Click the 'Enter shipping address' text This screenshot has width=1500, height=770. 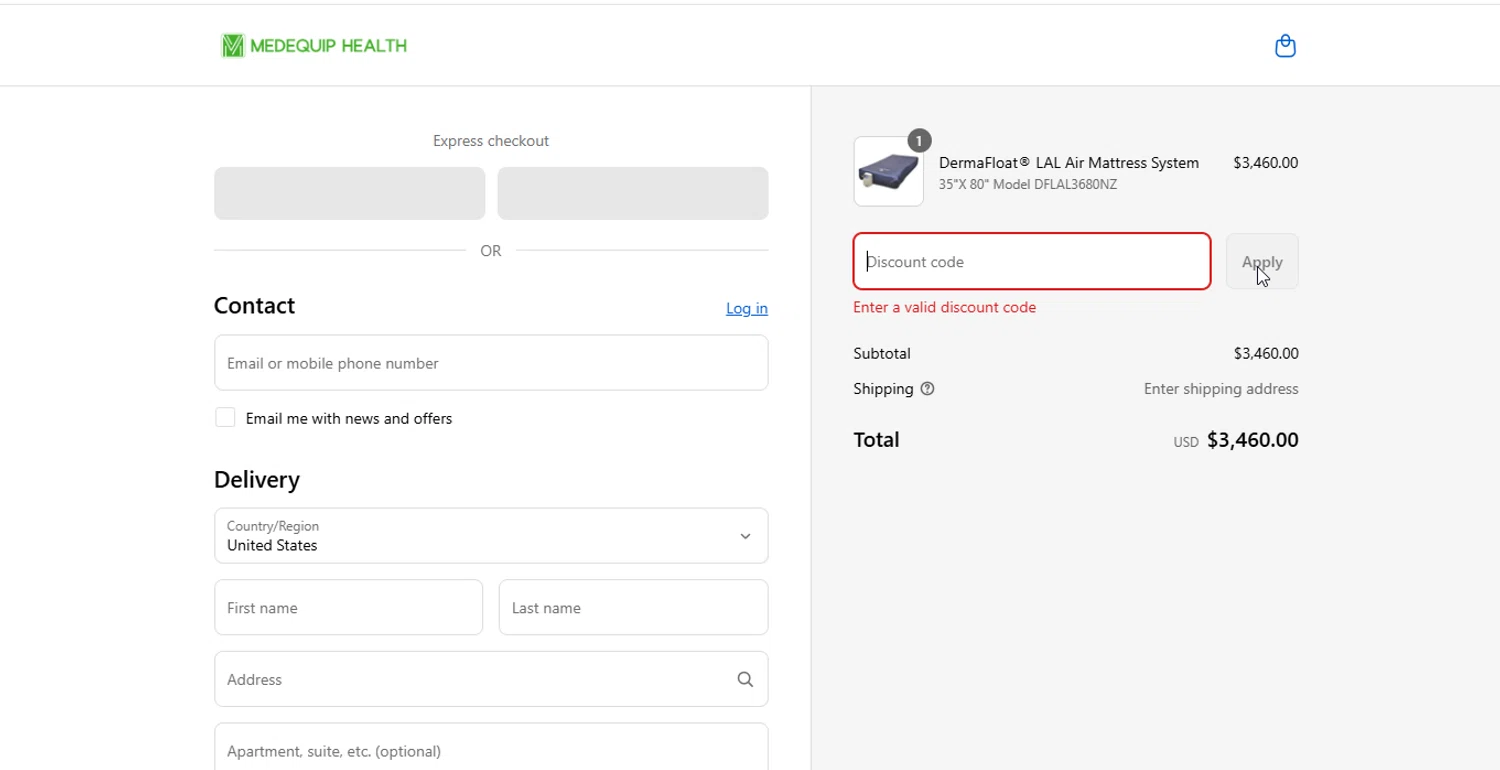click(x=1221, y=389)
